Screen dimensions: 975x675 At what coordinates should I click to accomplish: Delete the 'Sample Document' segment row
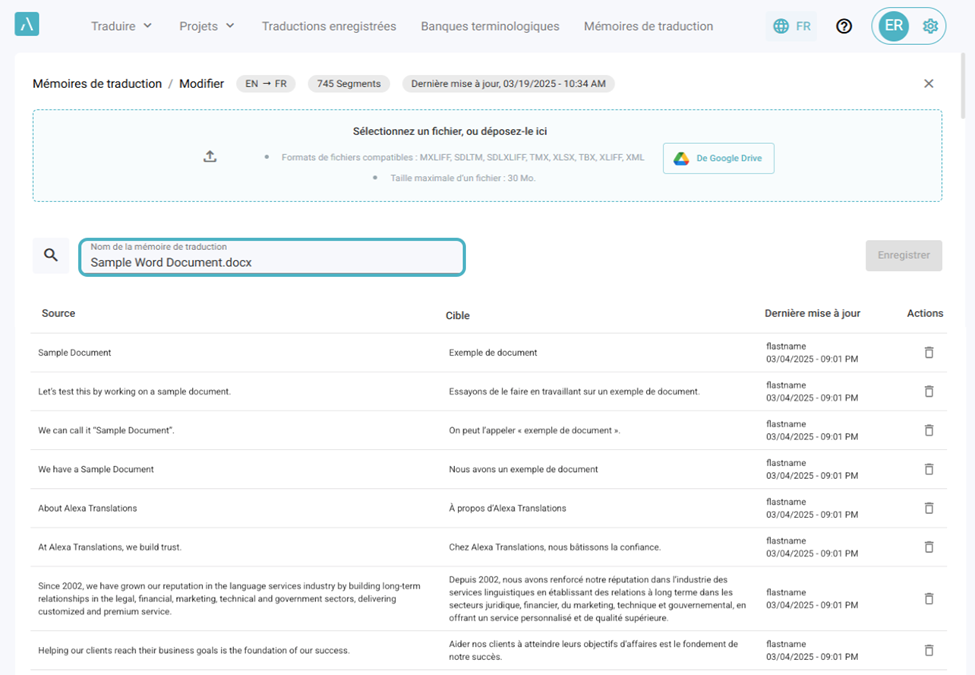click(x=929, y=352)
